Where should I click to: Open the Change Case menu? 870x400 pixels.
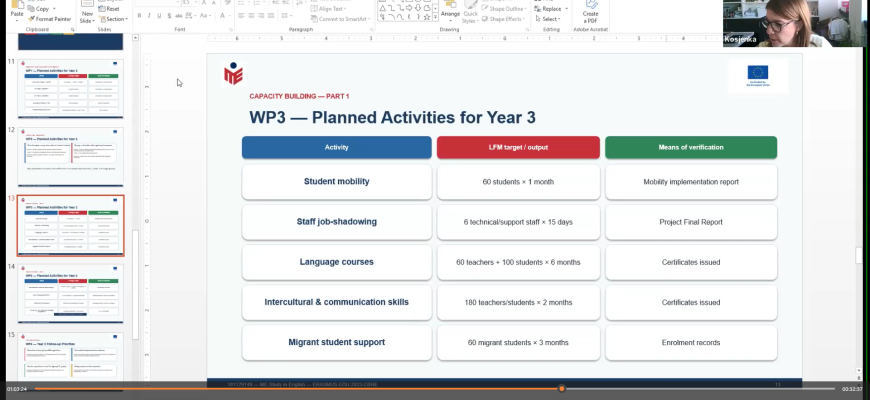pos(205,16)
